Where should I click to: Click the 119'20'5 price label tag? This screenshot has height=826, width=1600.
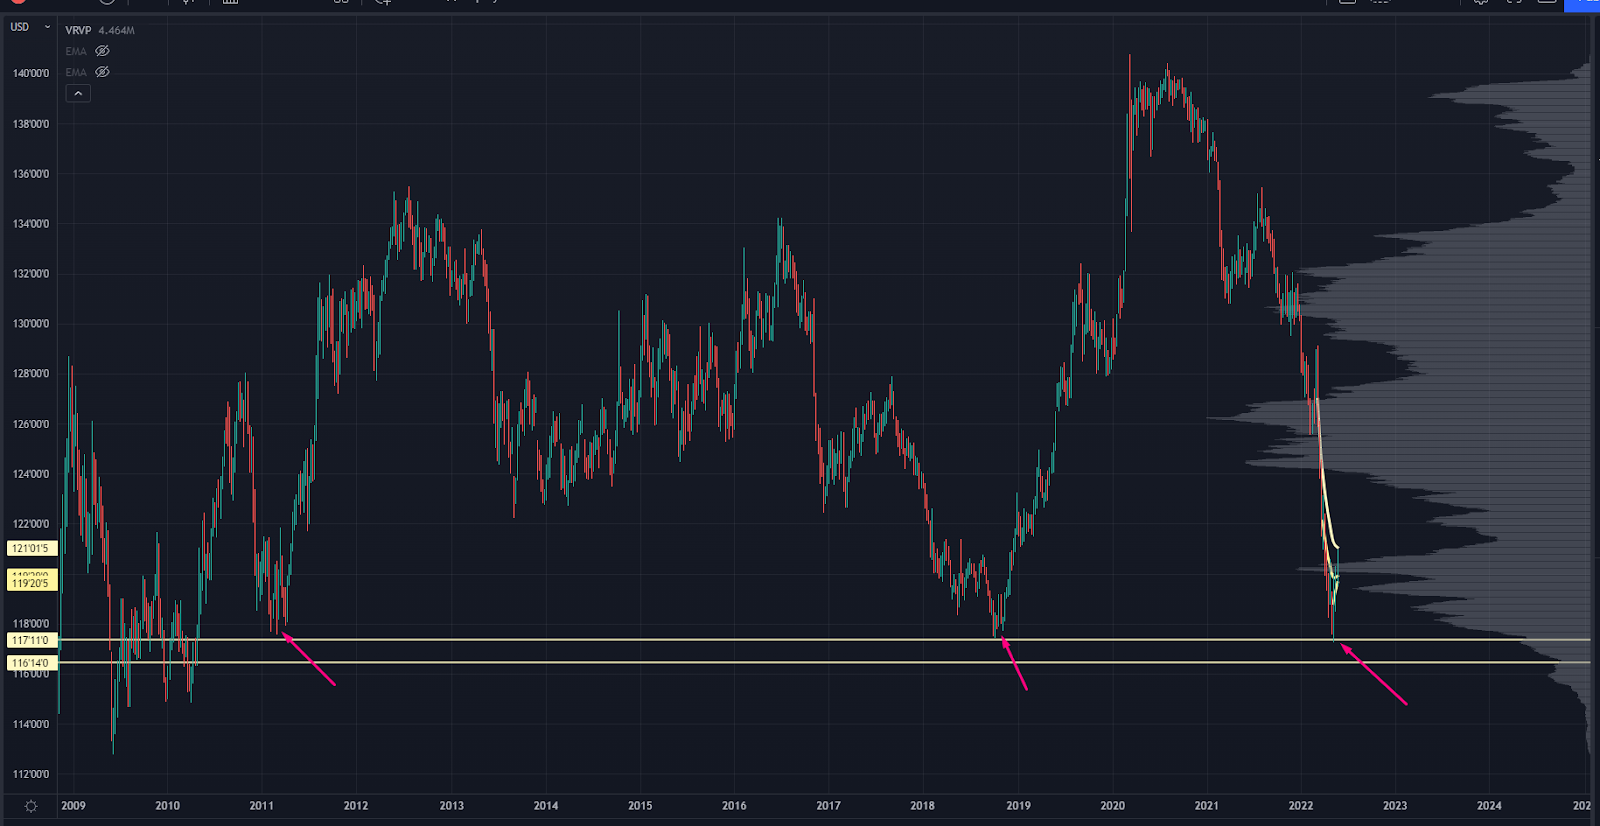tap(31, 583)
